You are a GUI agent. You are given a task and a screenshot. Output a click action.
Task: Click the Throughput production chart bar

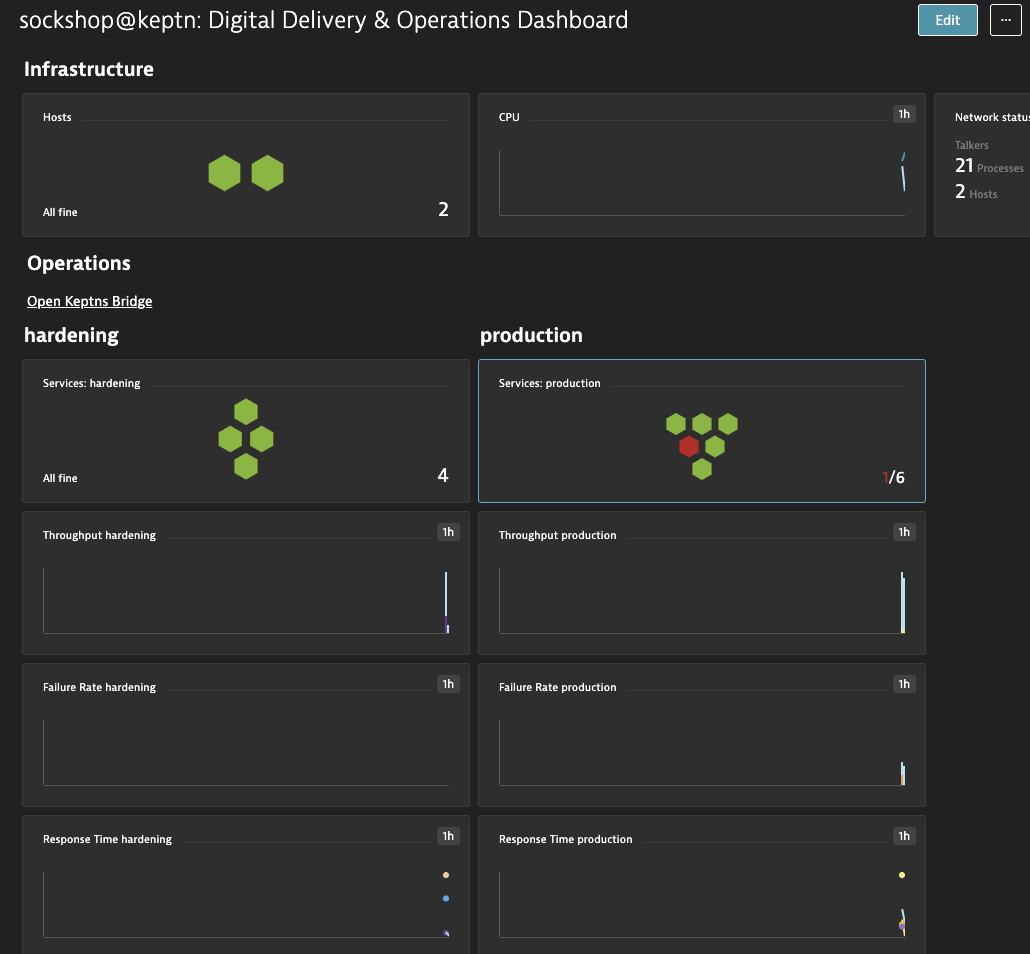[903, 602]
